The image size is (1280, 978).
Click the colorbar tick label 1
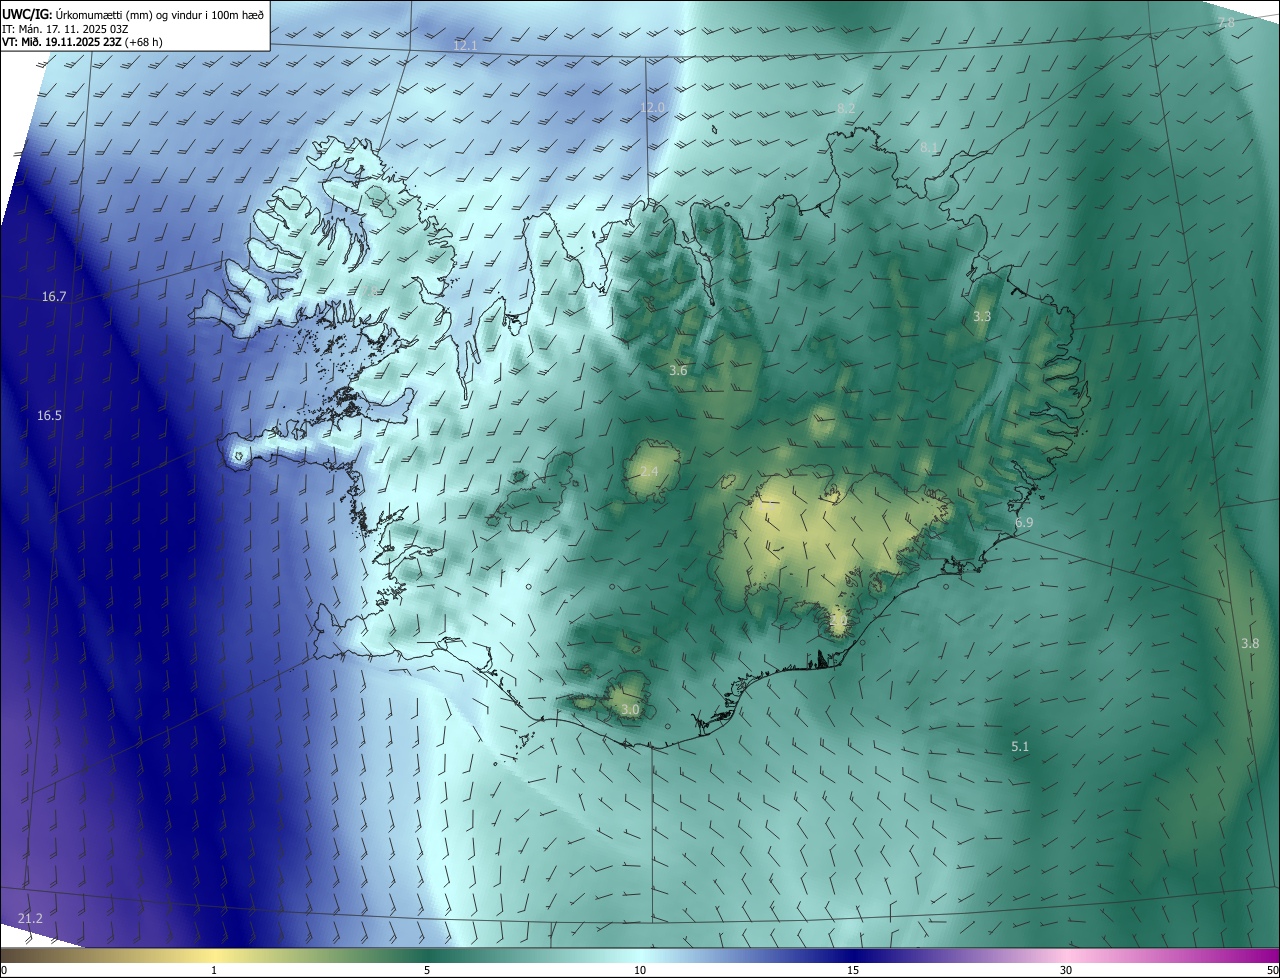(x=215, y=971)
